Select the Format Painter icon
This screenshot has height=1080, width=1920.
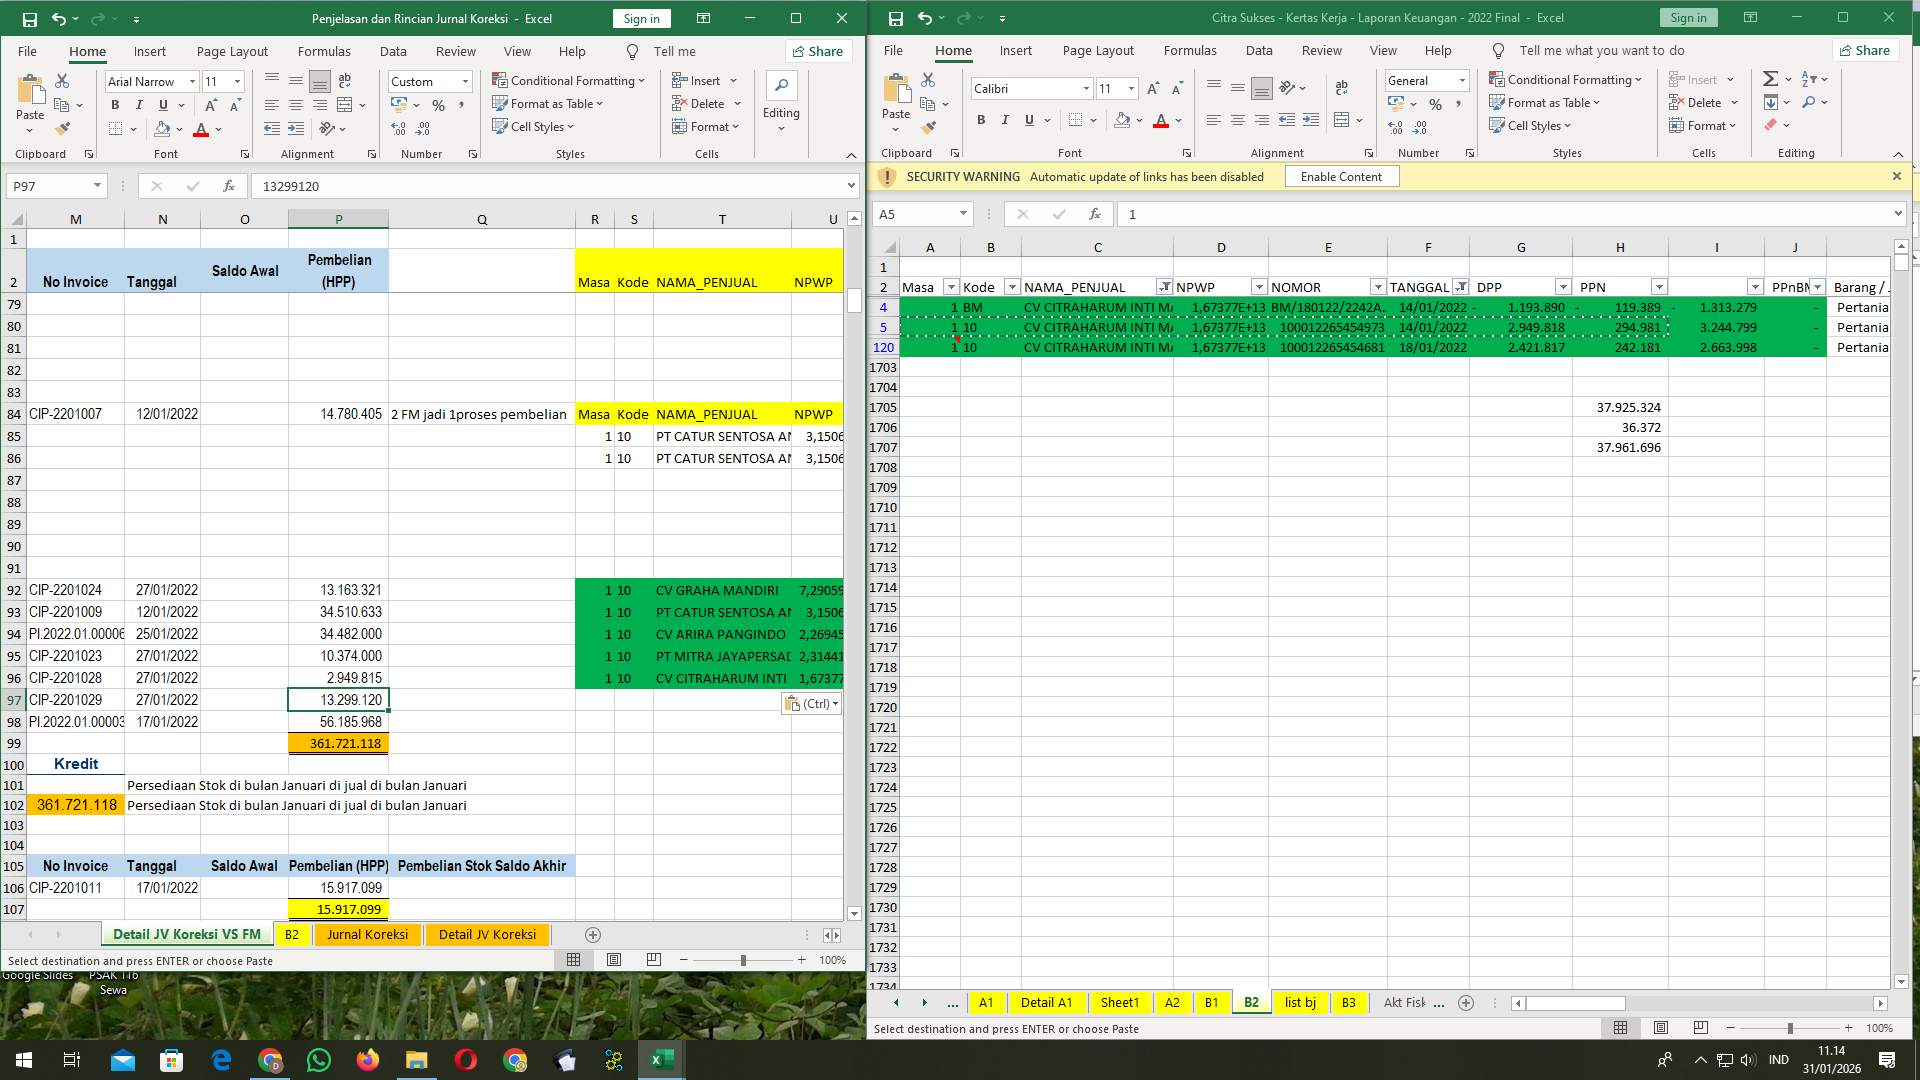point(63,128)
